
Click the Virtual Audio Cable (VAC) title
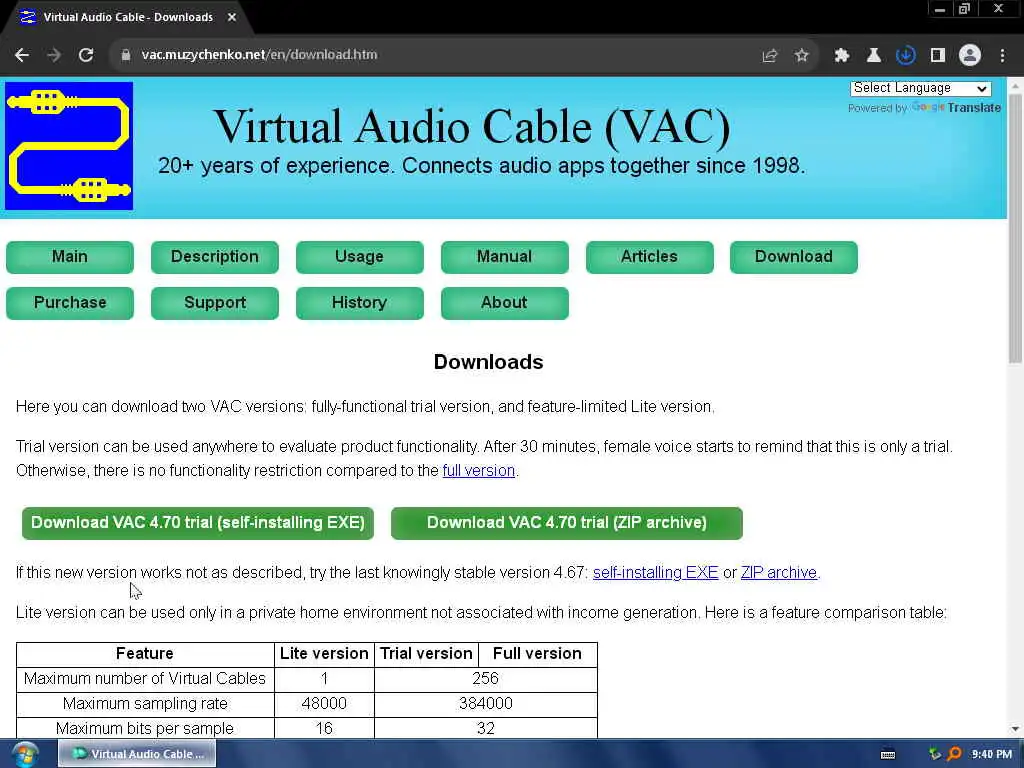(x=472, y=127)
